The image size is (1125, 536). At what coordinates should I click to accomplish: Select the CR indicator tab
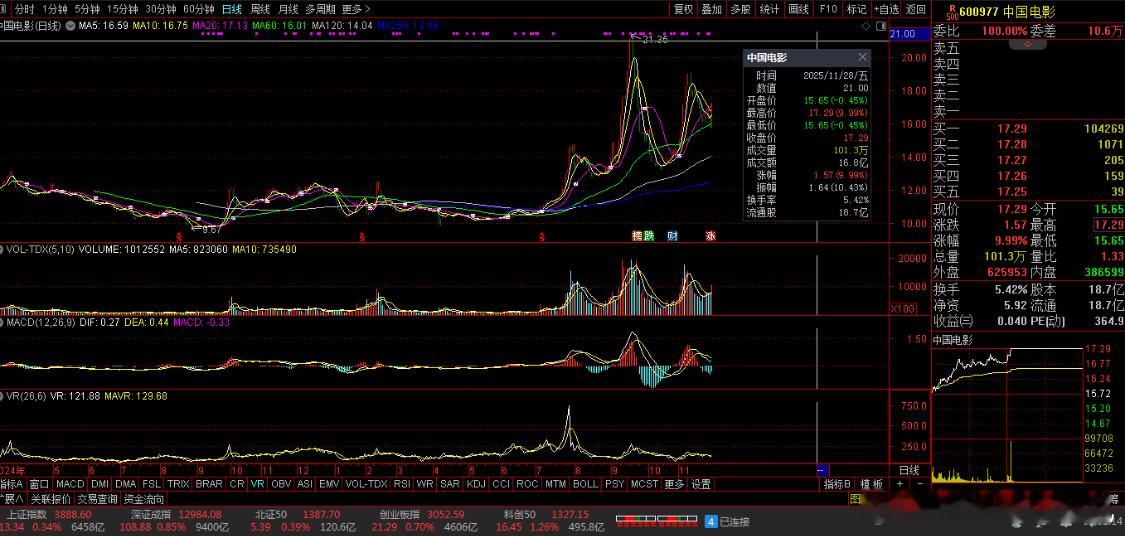click(237, 484)
